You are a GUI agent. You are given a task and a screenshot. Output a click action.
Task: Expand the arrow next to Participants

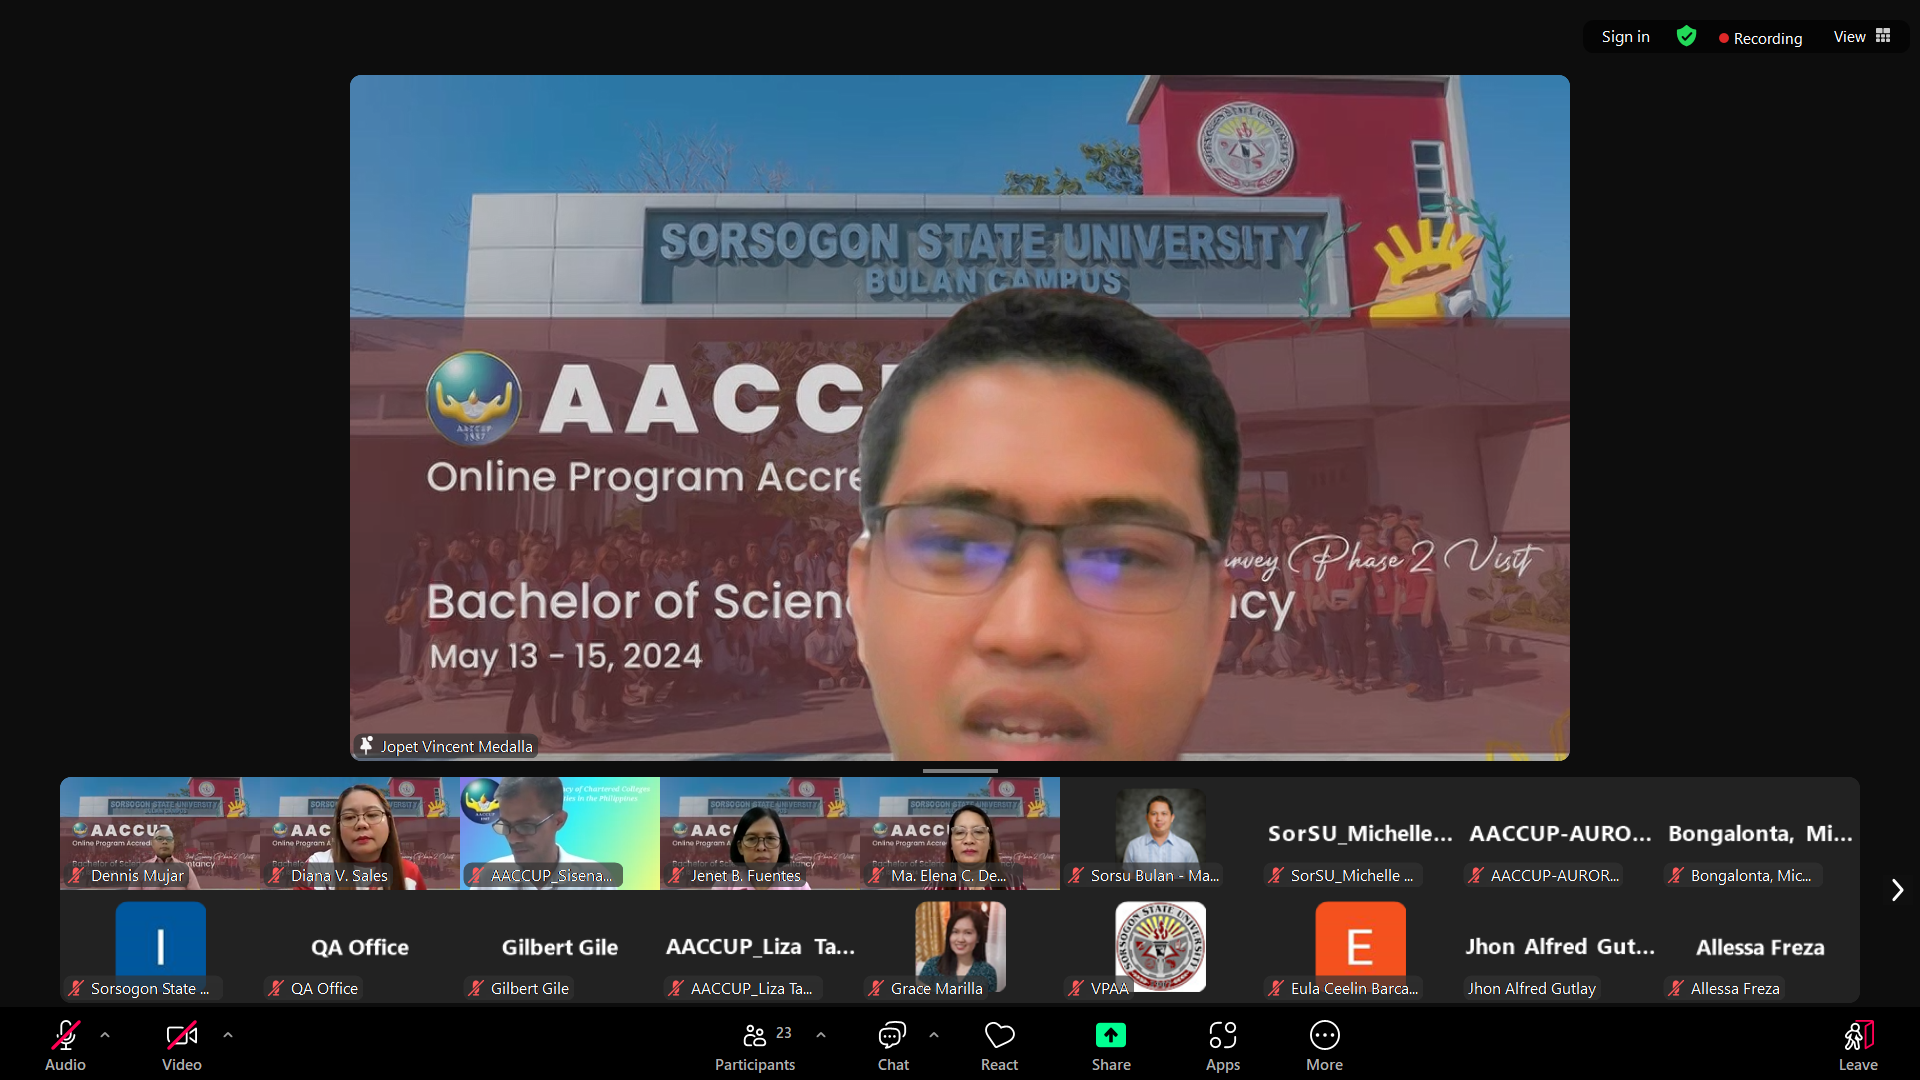point(821,1035)
